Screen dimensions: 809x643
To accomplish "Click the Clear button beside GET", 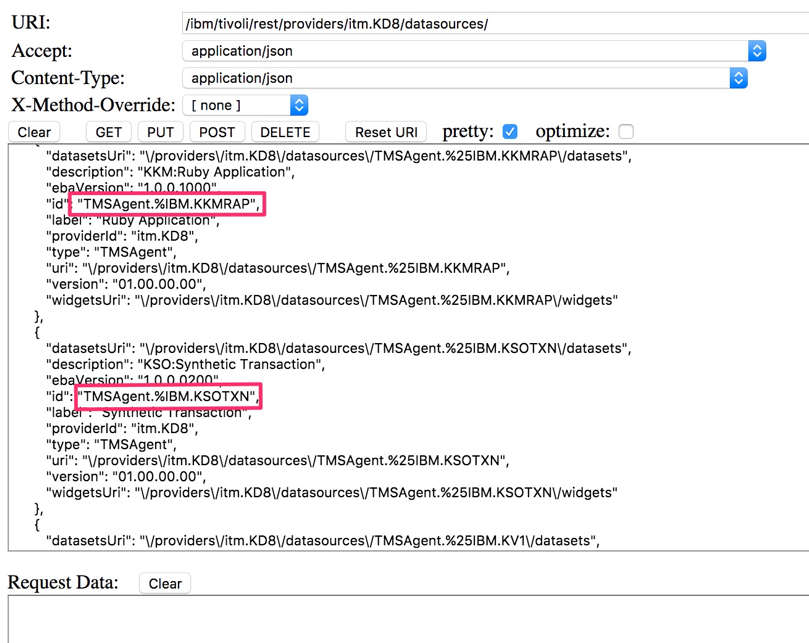I will pyautogui.click(x=34, y=132).
